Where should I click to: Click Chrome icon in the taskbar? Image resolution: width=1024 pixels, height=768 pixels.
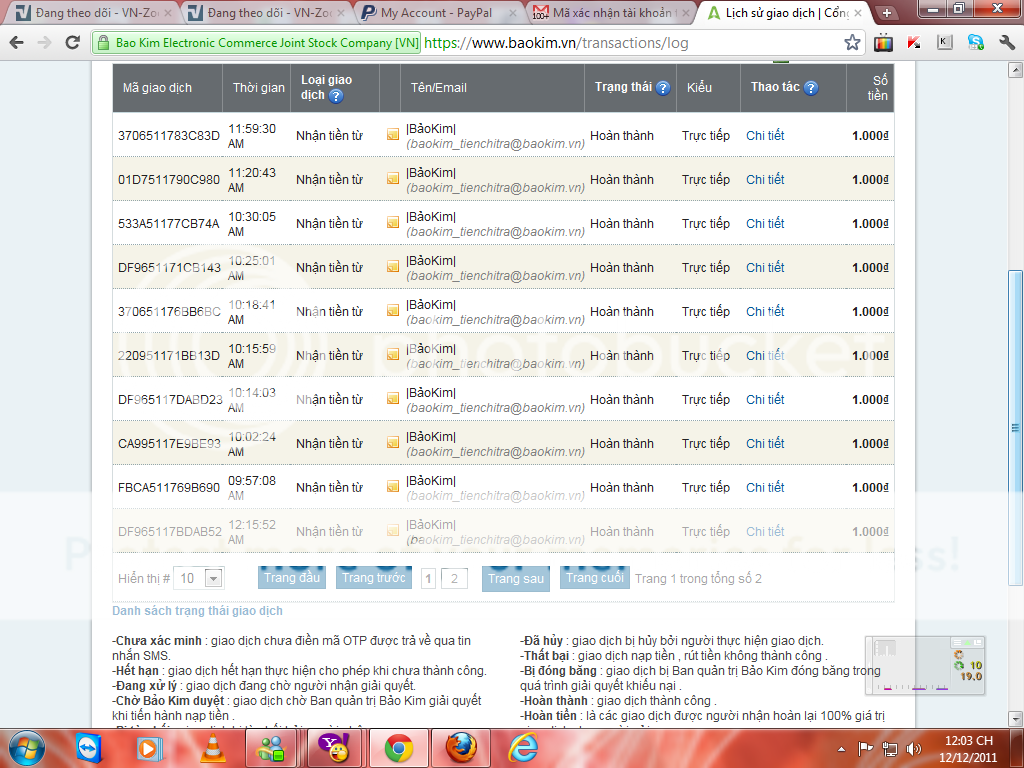(x=398, y=748)
